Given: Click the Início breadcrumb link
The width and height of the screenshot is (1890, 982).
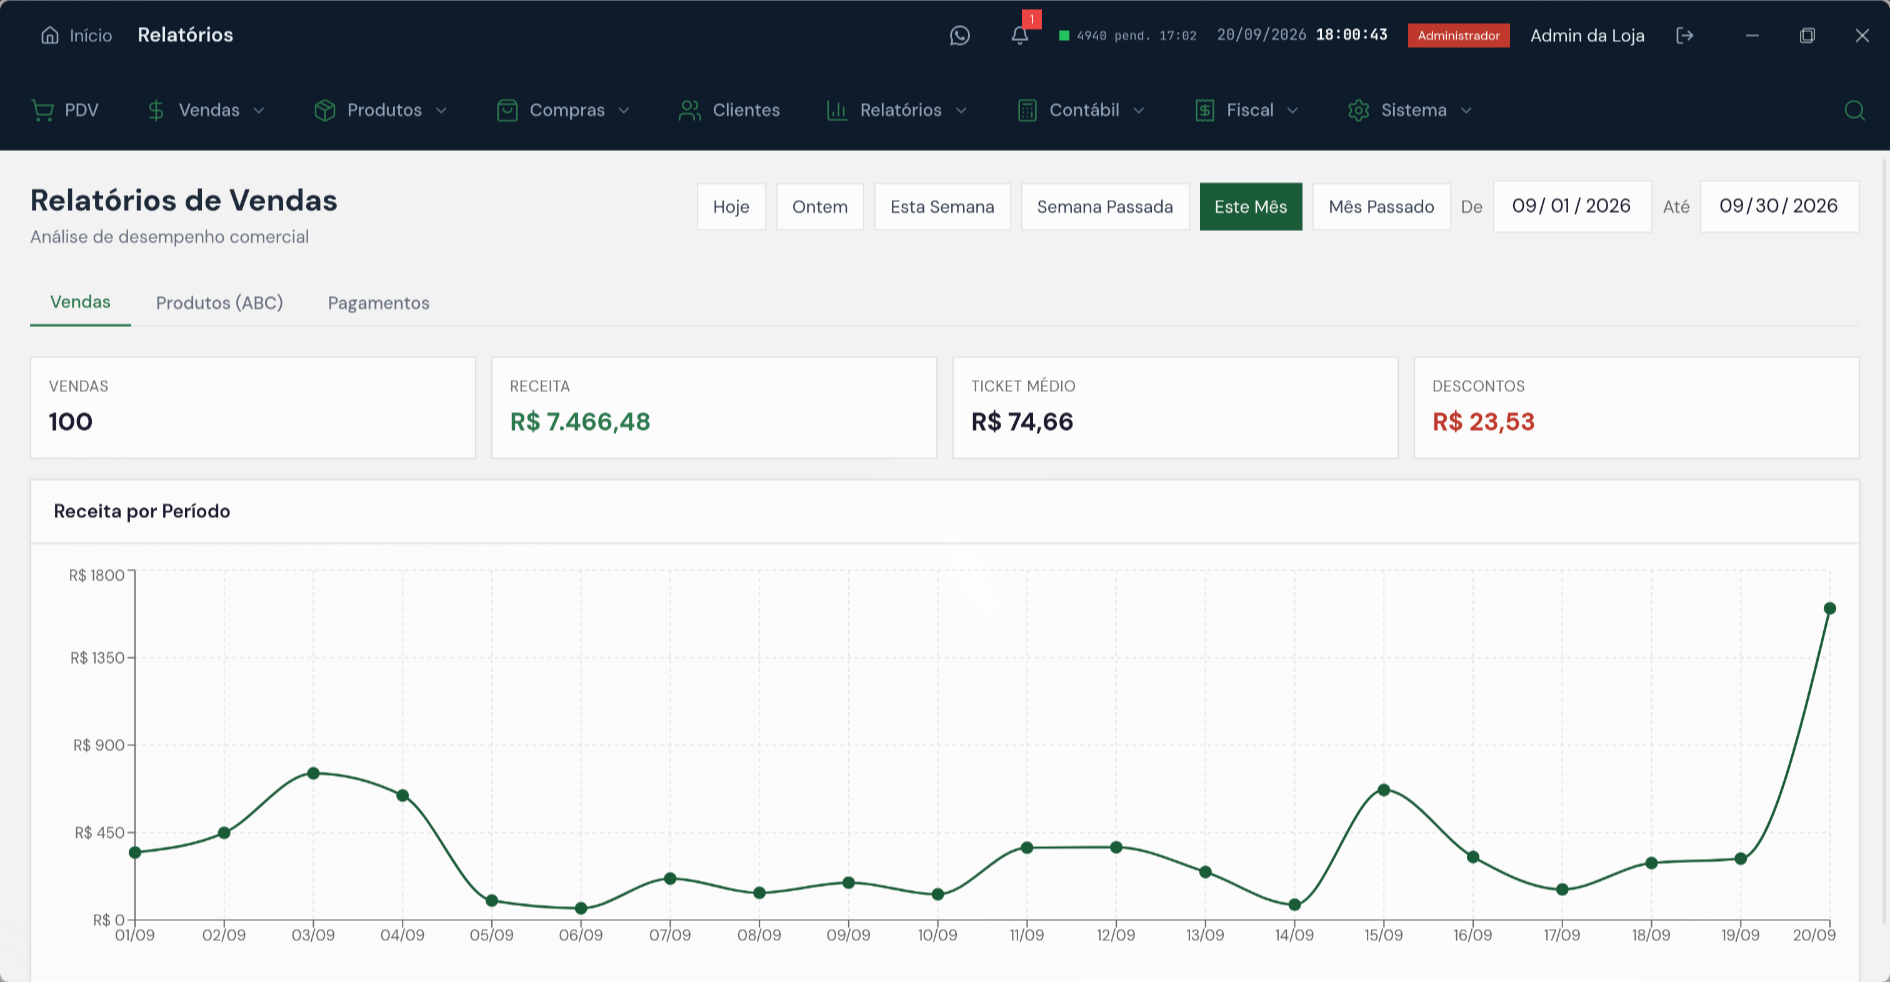Looking at the screenshot, I should click(91, 36).
